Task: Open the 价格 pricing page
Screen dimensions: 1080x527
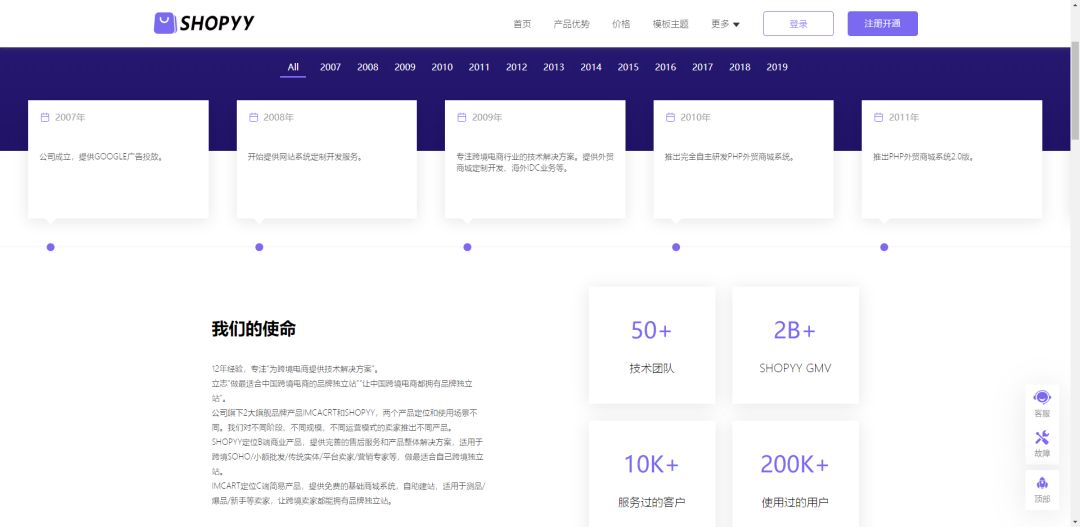Action: (621, 24)
